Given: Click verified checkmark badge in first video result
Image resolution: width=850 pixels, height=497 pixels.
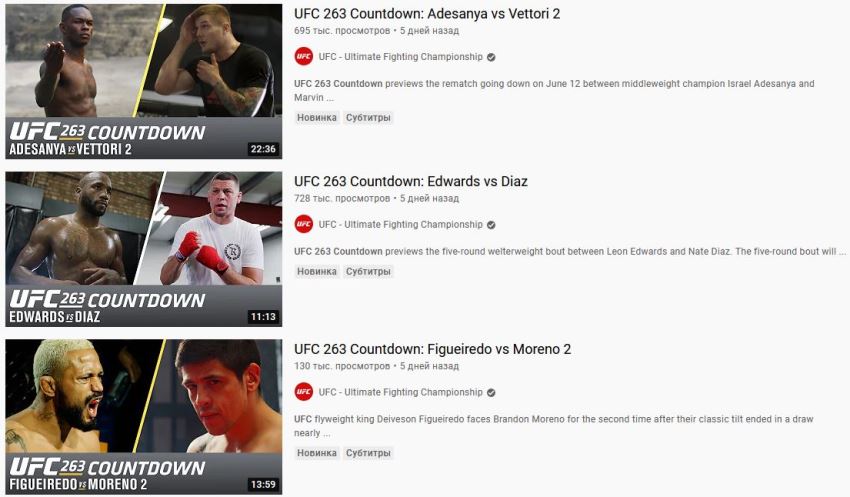Looking at the screenshot, I should click(491, 57).
